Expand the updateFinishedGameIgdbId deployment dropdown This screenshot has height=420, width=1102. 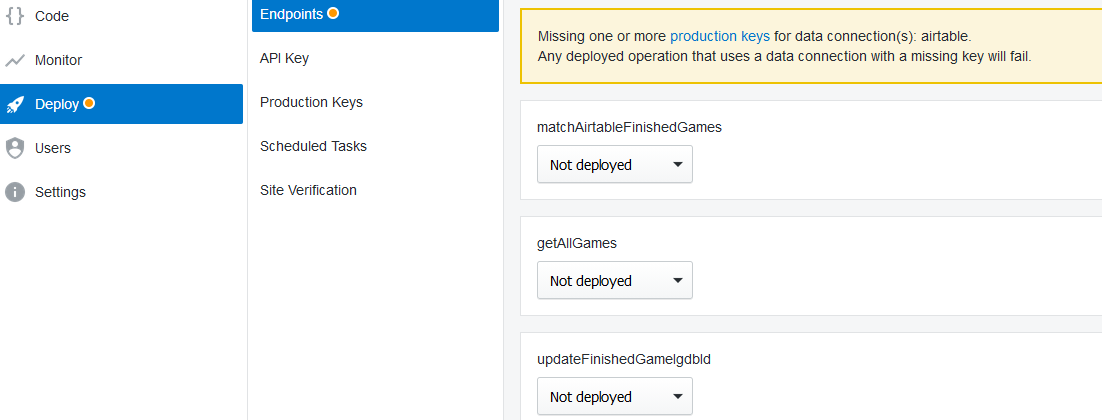pyautogui.click(x=614, y=397)
